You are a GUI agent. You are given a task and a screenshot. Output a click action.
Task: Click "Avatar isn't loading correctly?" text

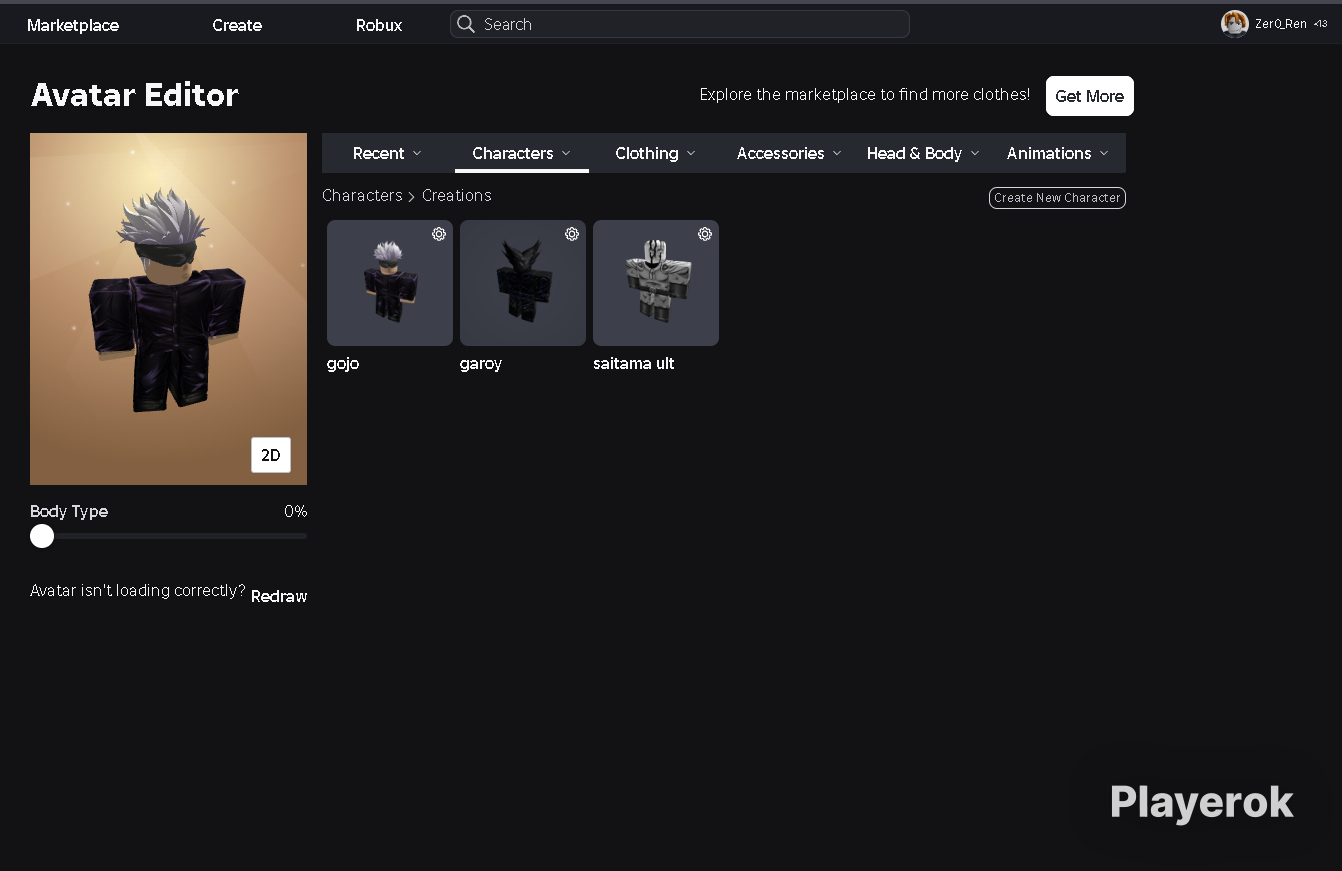[x=138, y=591]
